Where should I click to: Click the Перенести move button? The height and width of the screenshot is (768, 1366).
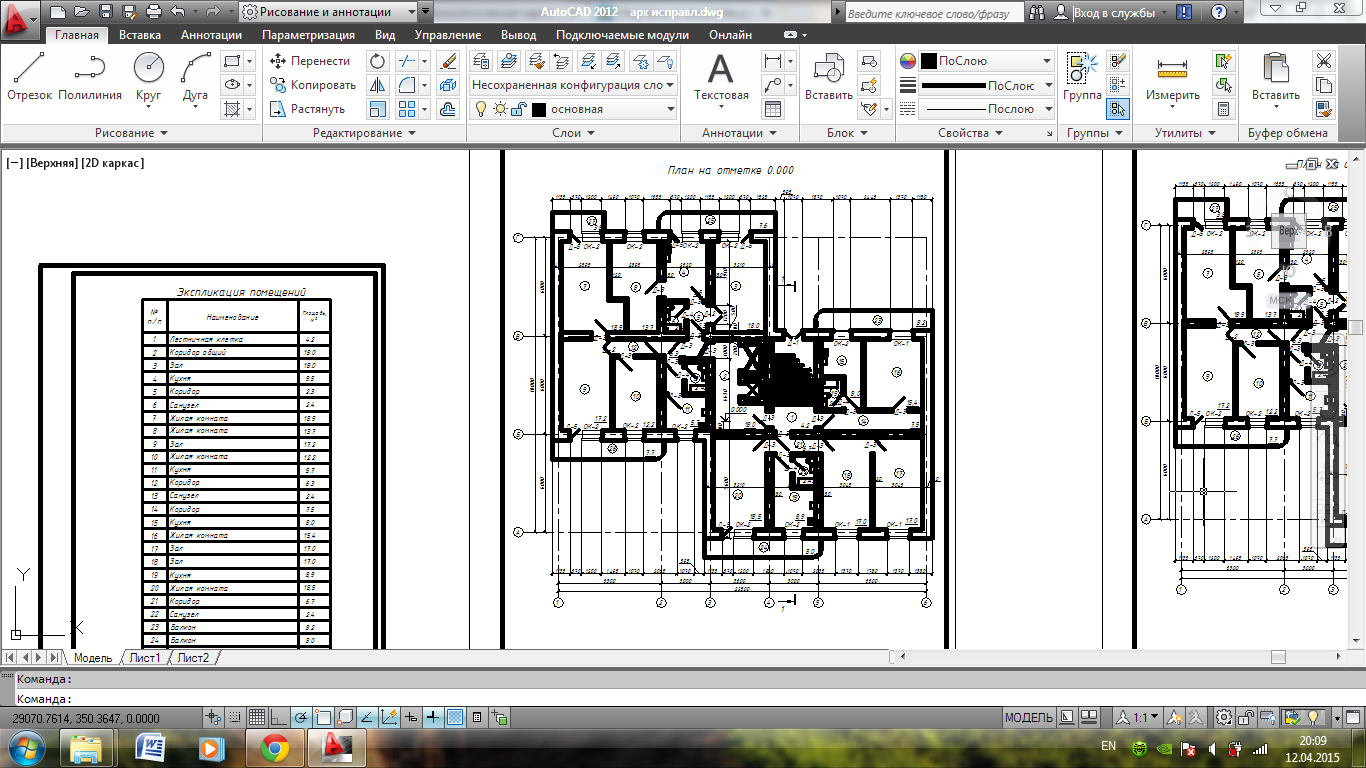(310, 61)
